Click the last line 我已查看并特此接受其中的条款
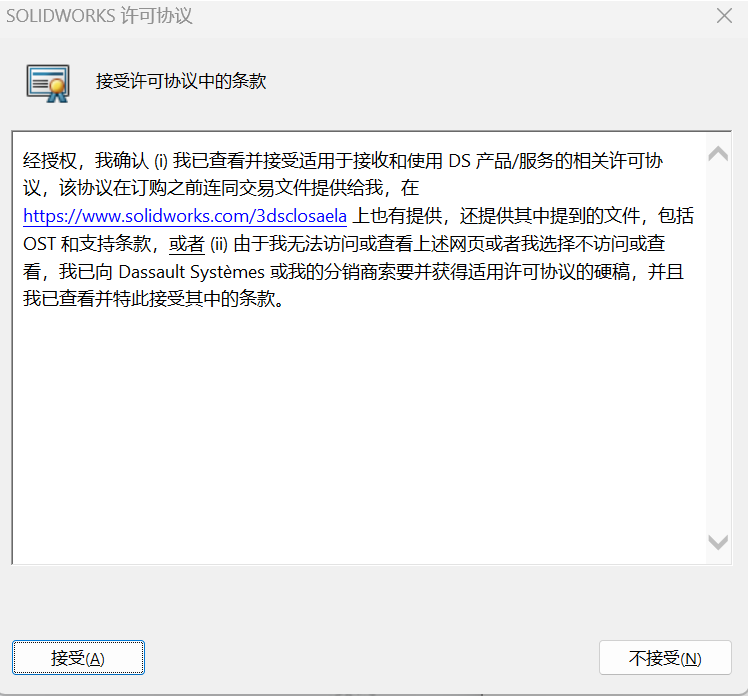 pyautogui.click(x=153, y=299)
